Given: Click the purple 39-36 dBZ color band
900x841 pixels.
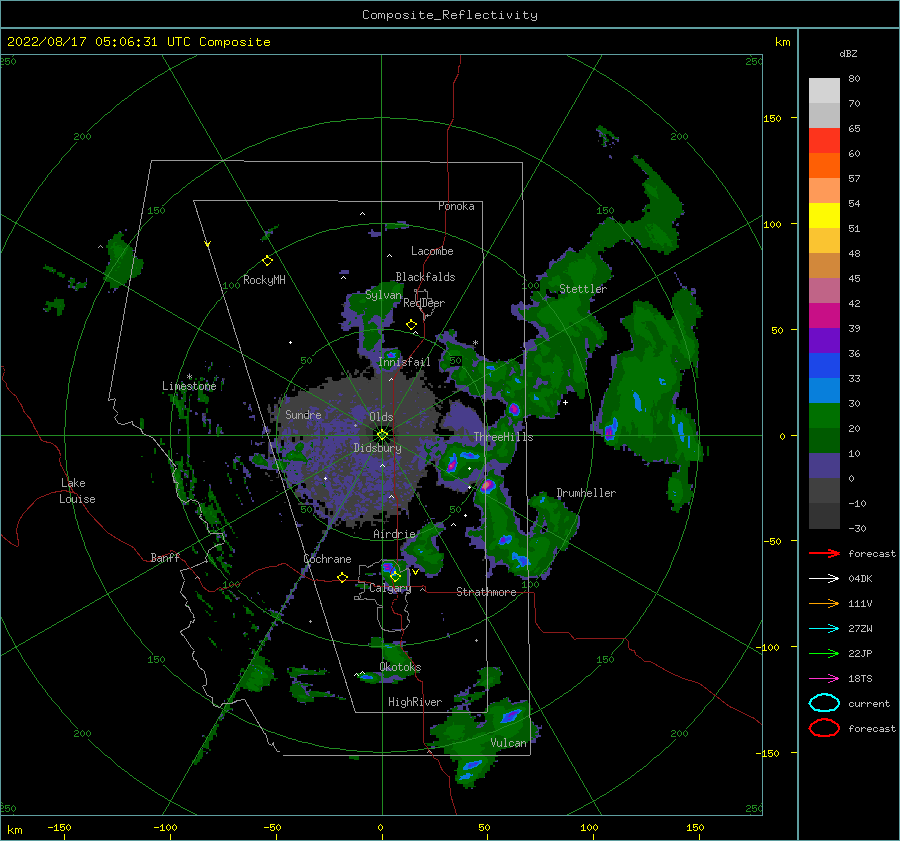Looking at the screenshot, I should tap(824, 341).
